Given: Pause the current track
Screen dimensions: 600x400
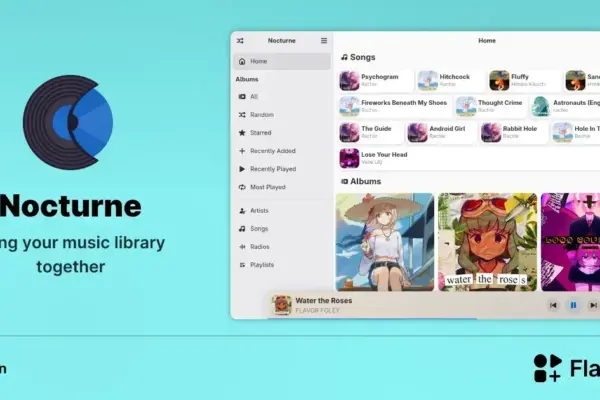Looking at the screenshot, I should (573, 305).
